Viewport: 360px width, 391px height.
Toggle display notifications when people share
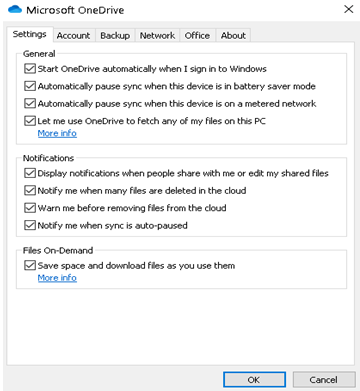[x=30, y=173]
